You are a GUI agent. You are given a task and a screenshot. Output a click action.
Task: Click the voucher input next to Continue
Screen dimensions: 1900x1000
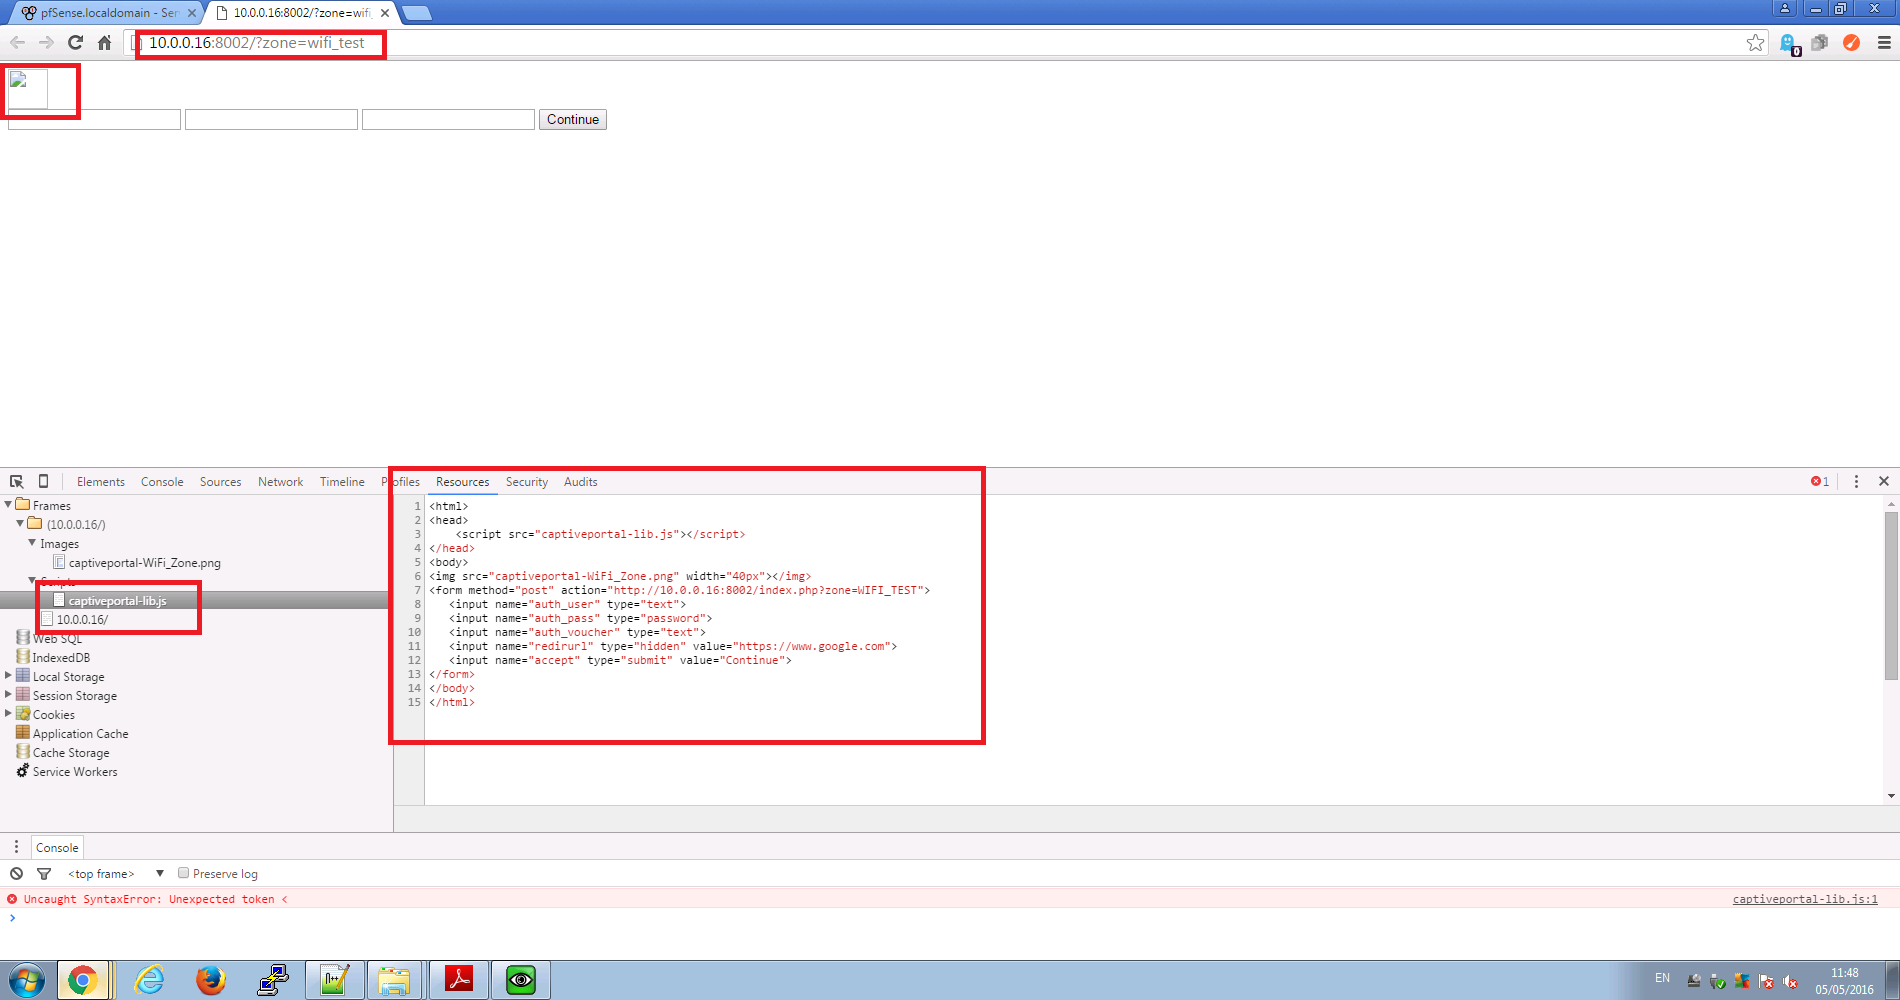[x=448, y=119]
